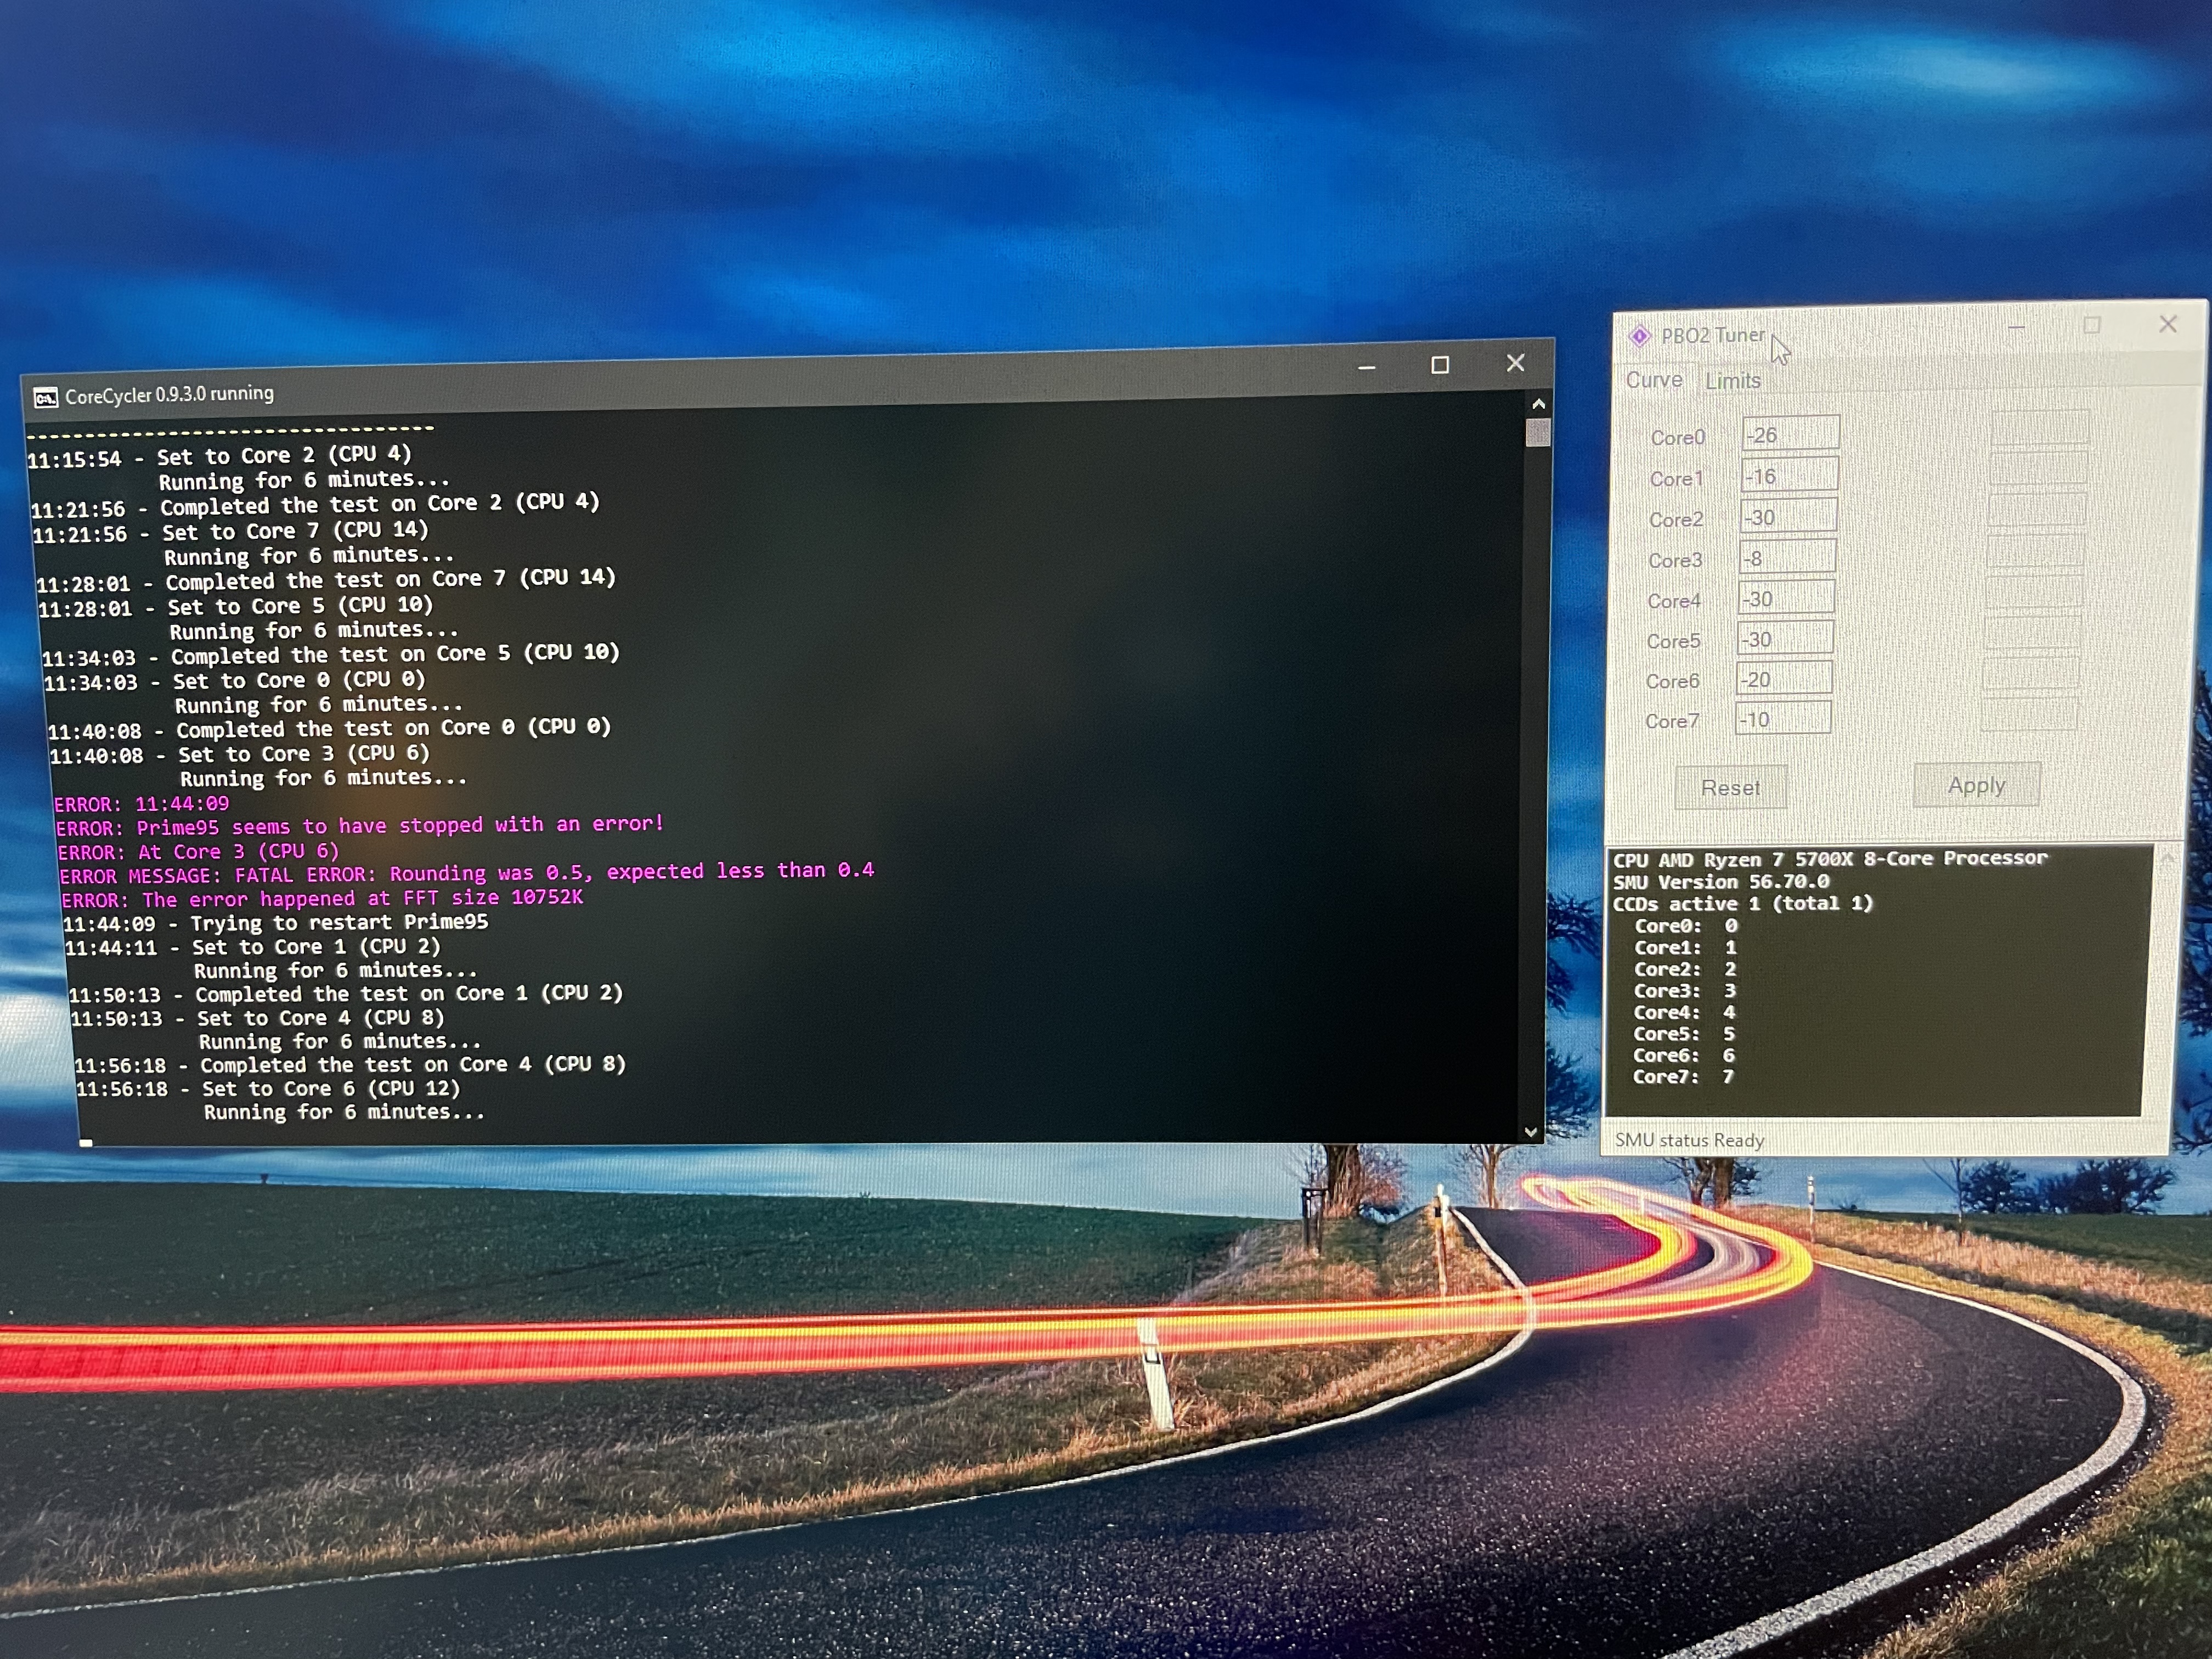Maximize the CoreCycler console window
The width and height of the screenshot is (2212, 1659).
click(x=1440, y=365)
